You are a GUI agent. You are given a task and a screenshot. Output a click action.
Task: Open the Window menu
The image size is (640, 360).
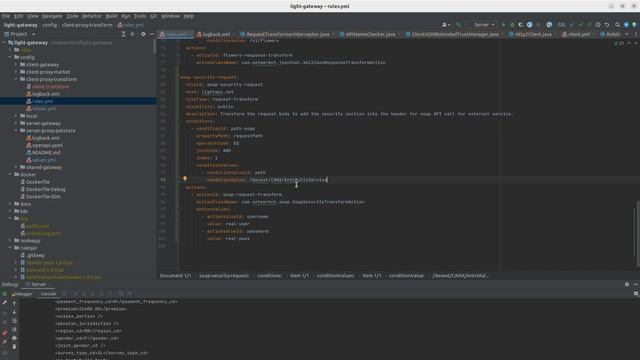coord(170,16)
